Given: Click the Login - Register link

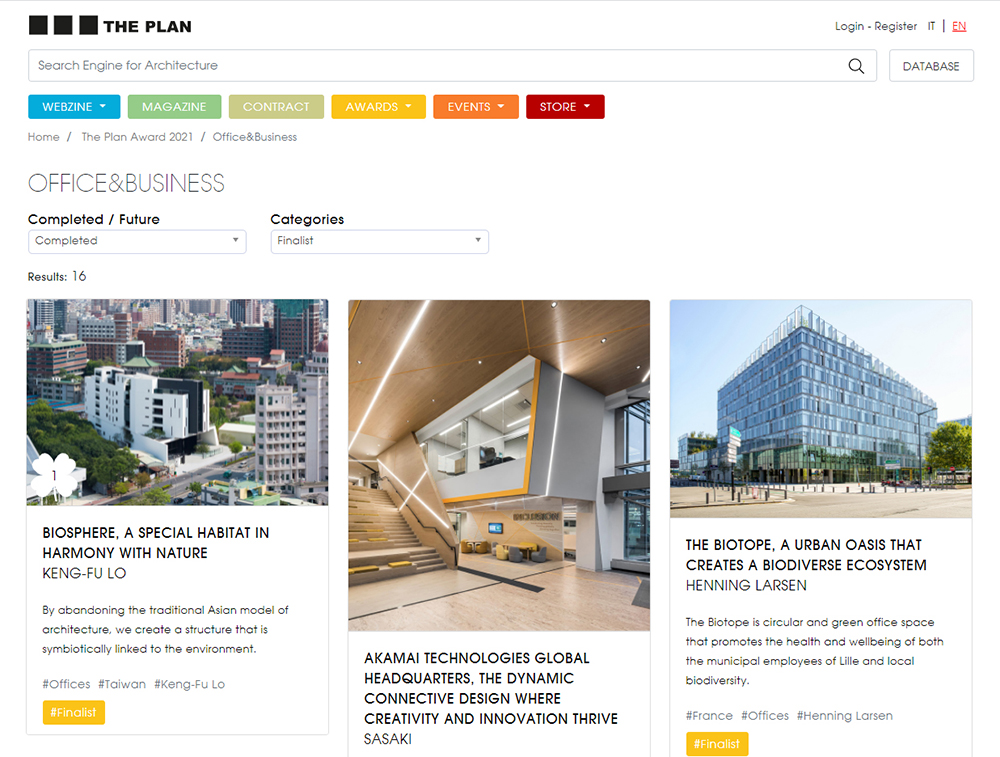Looking at the screenshot, I should pyautogui.click(x=876, y=26).
